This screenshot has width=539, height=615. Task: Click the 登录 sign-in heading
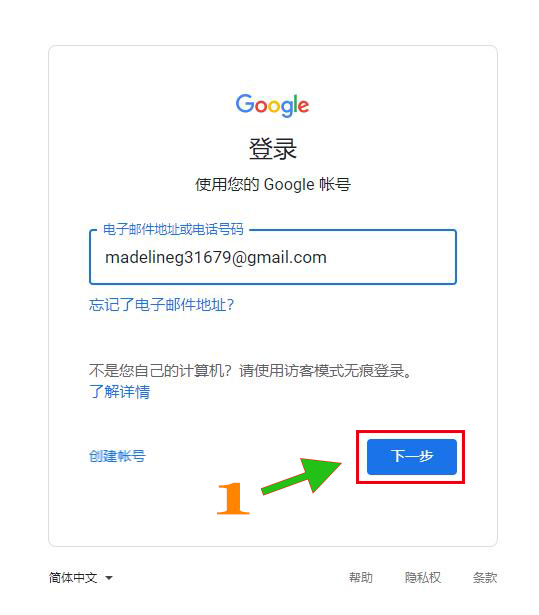tap(273, 149)
